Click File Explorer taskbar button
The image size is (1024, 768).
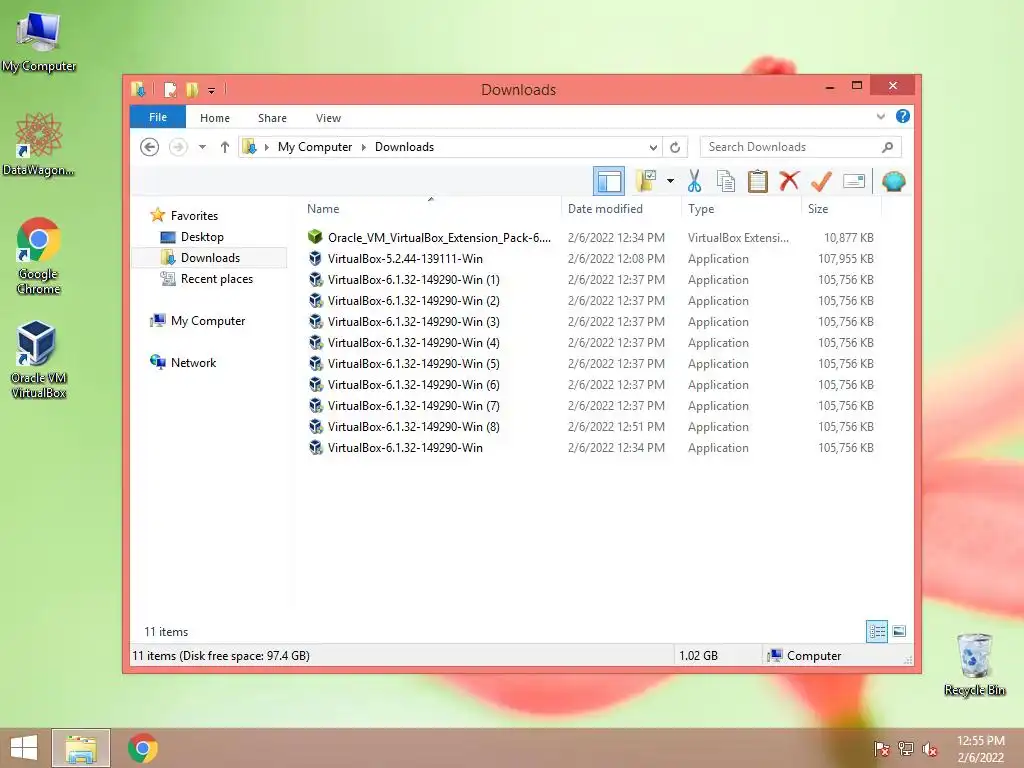80,748
